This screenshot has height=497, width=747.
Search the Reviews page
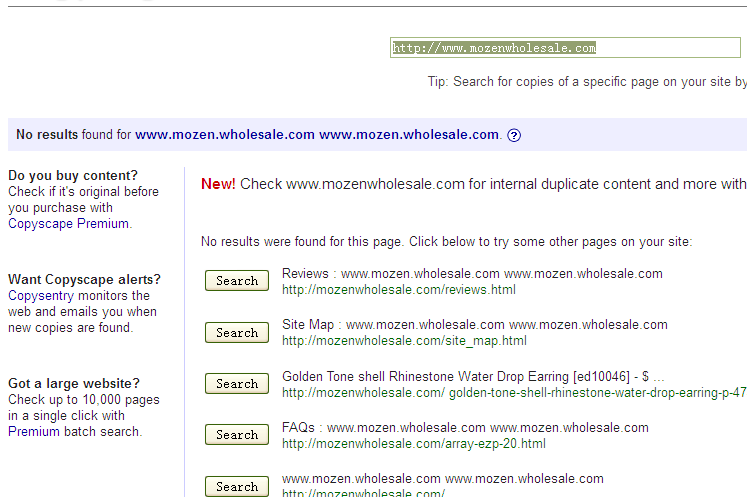pyautogui.click(x=237, y=280)
